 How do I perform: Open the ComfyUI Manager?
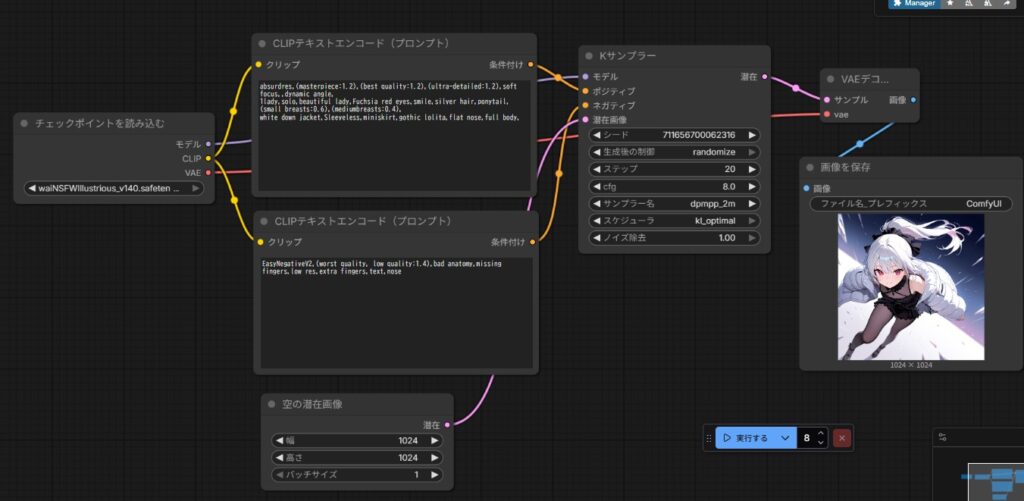click(x=911, y=4)
